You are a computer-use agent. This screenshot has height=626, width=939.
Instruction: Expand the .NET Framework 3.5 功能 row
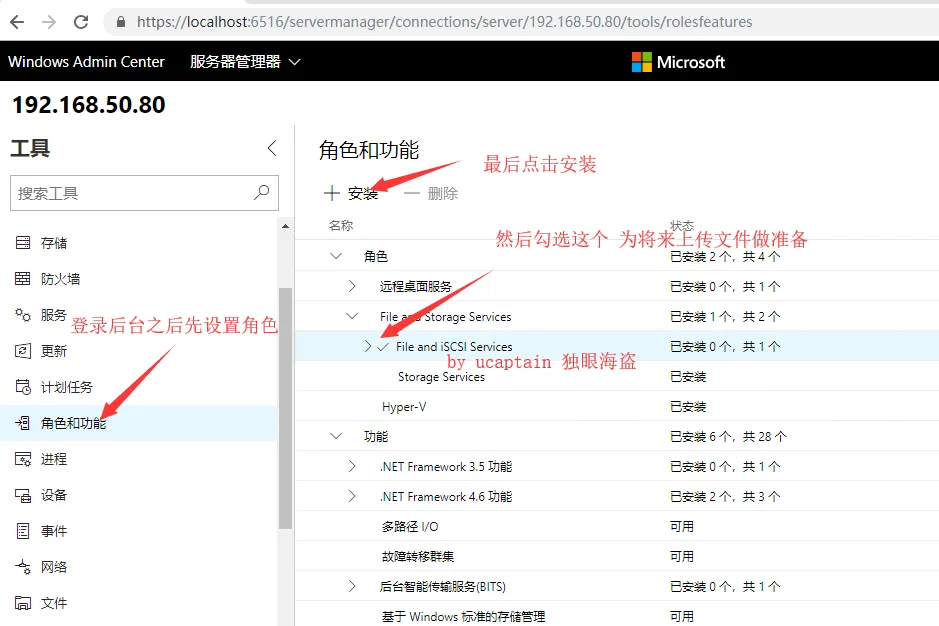(352, 466)
